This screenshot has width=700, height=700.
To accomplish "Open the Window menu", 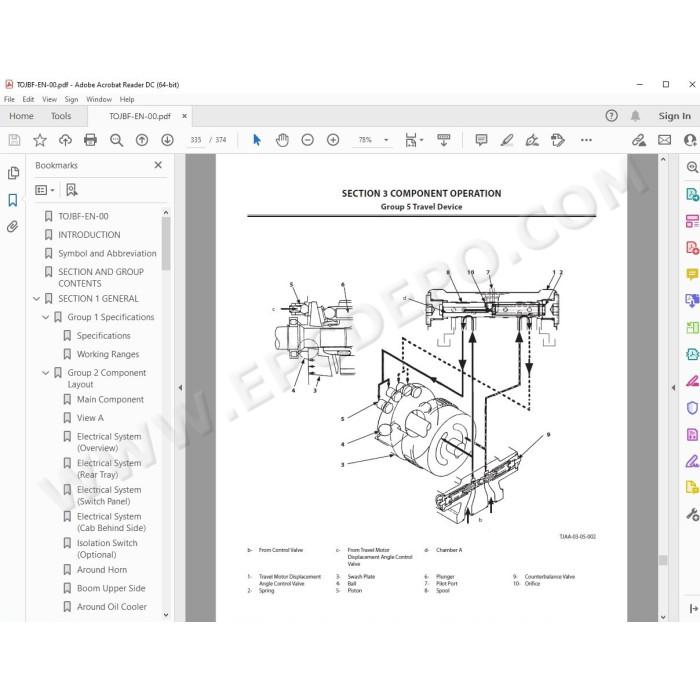I will tap(99, 100).
